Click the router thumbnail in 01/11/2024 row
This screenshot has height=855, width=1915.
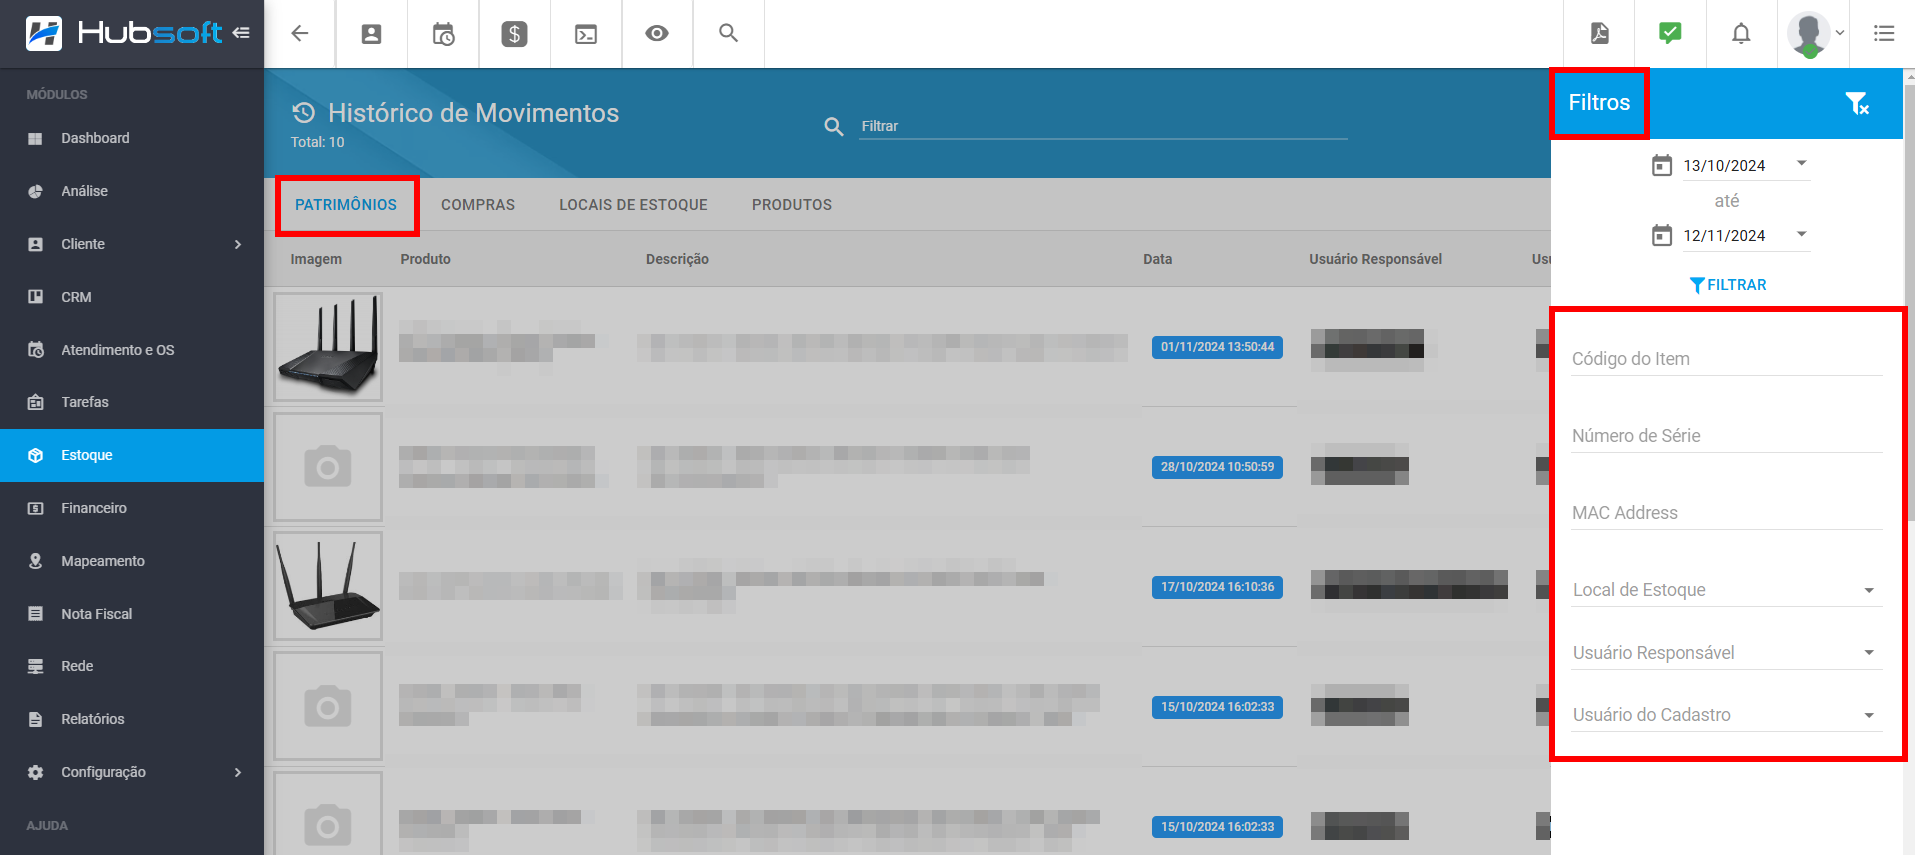coord(328,347)
